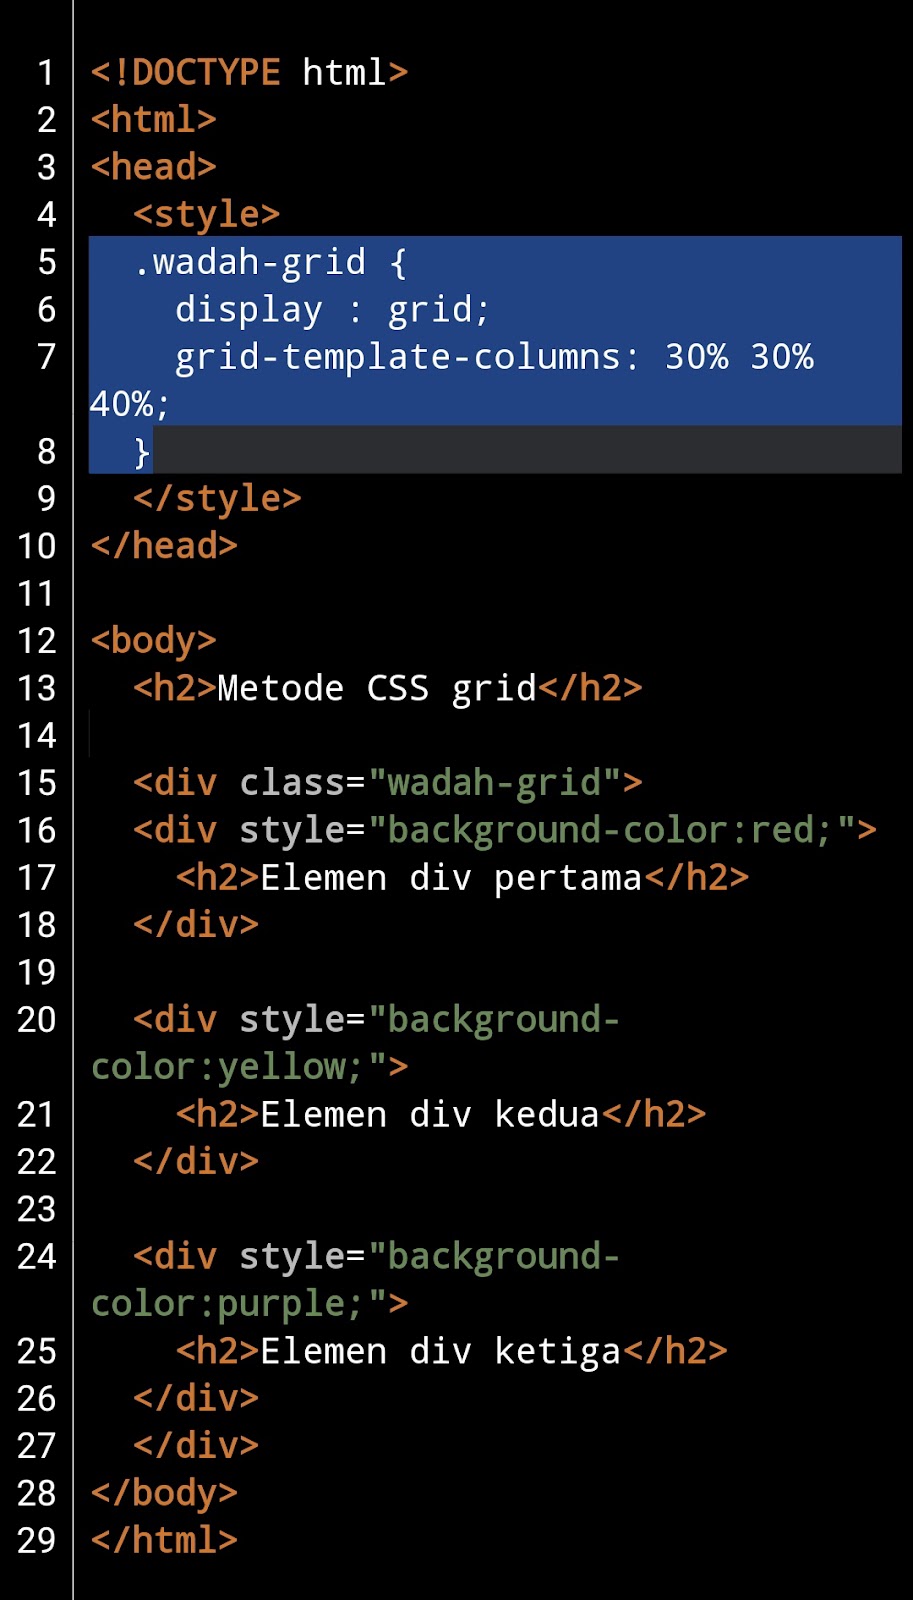Click 'Elemen div pertama' heading text
This screenshot has width=913, height=1600.
(451, 878)
